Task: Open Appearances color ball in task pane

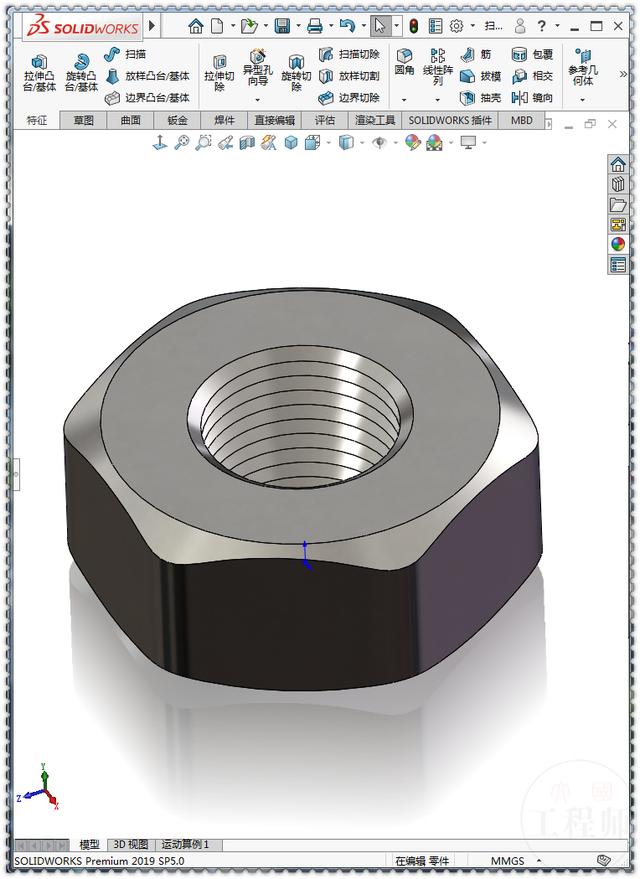Action: tap(618, 244)
